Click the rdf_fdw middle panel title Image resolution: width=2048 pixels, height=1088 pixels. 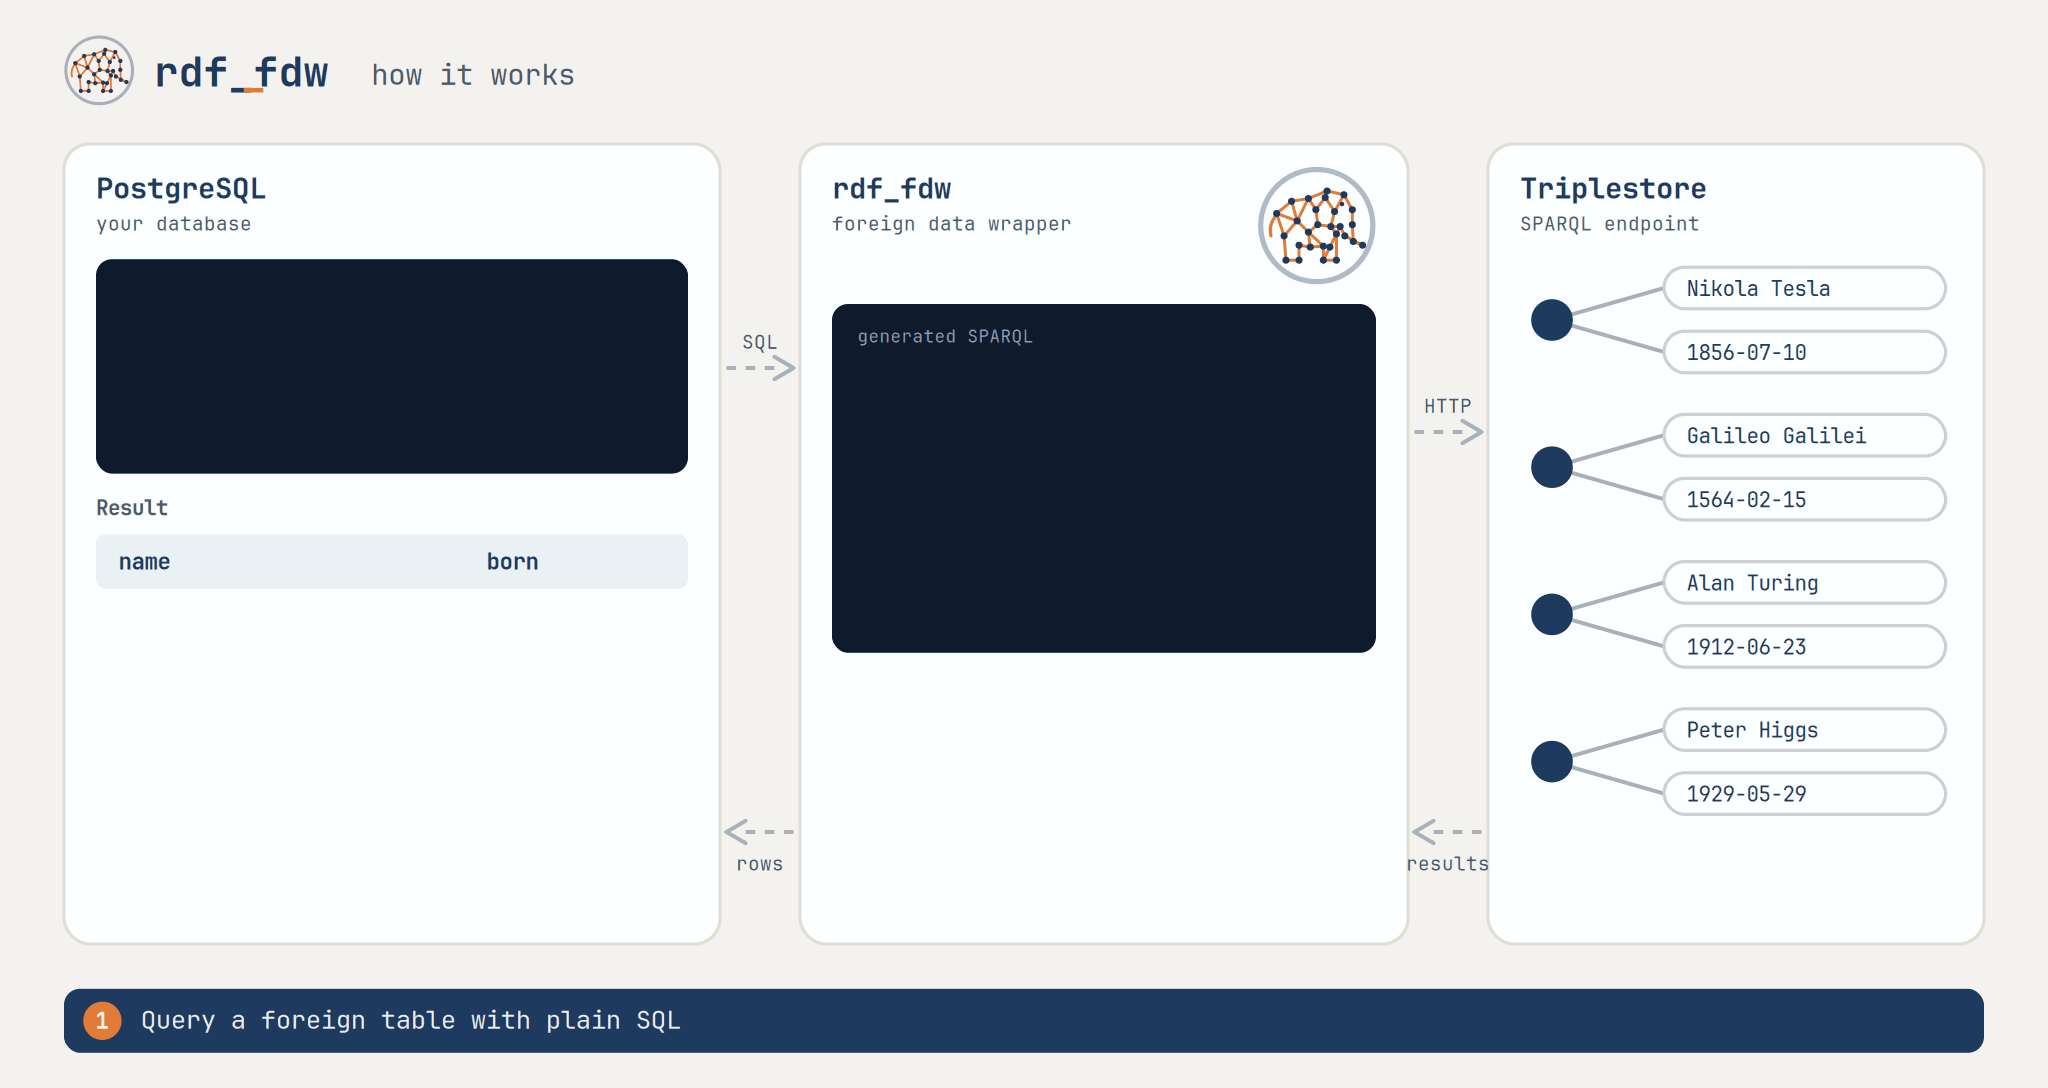click(892, 189)
